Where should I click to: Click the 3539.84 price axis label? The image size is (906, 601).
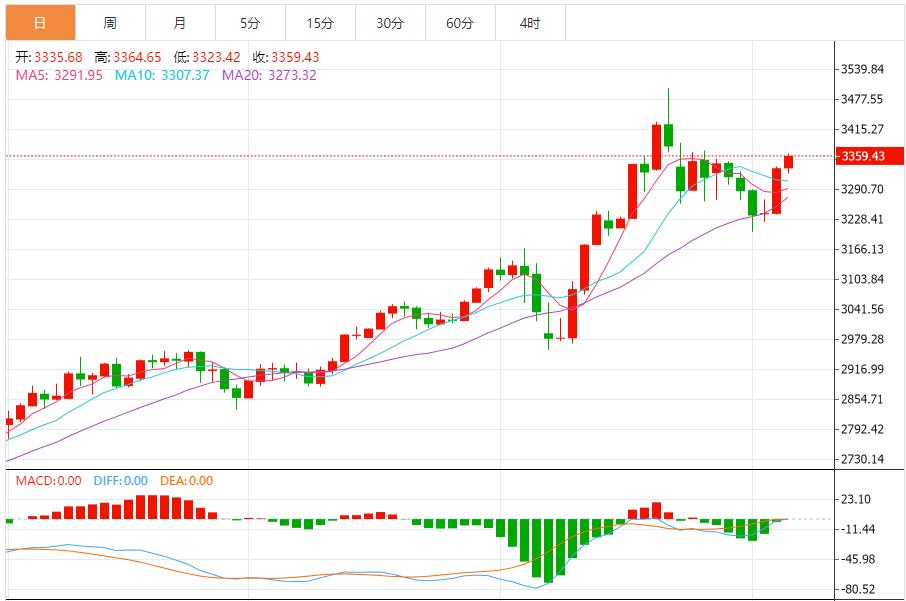pyautogui.click(x=862, y=69)
